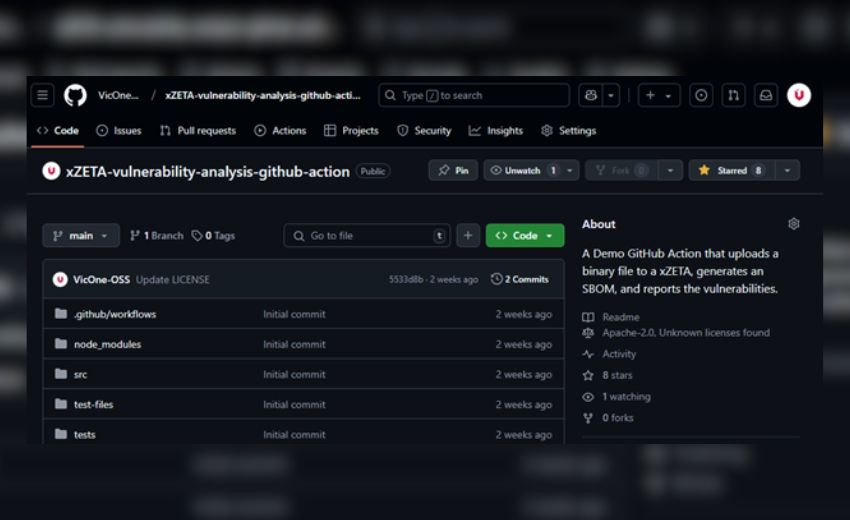This screenshot has width=850, height=520.
Task: Open the .github/workflows folder
Action: (115, 314)
